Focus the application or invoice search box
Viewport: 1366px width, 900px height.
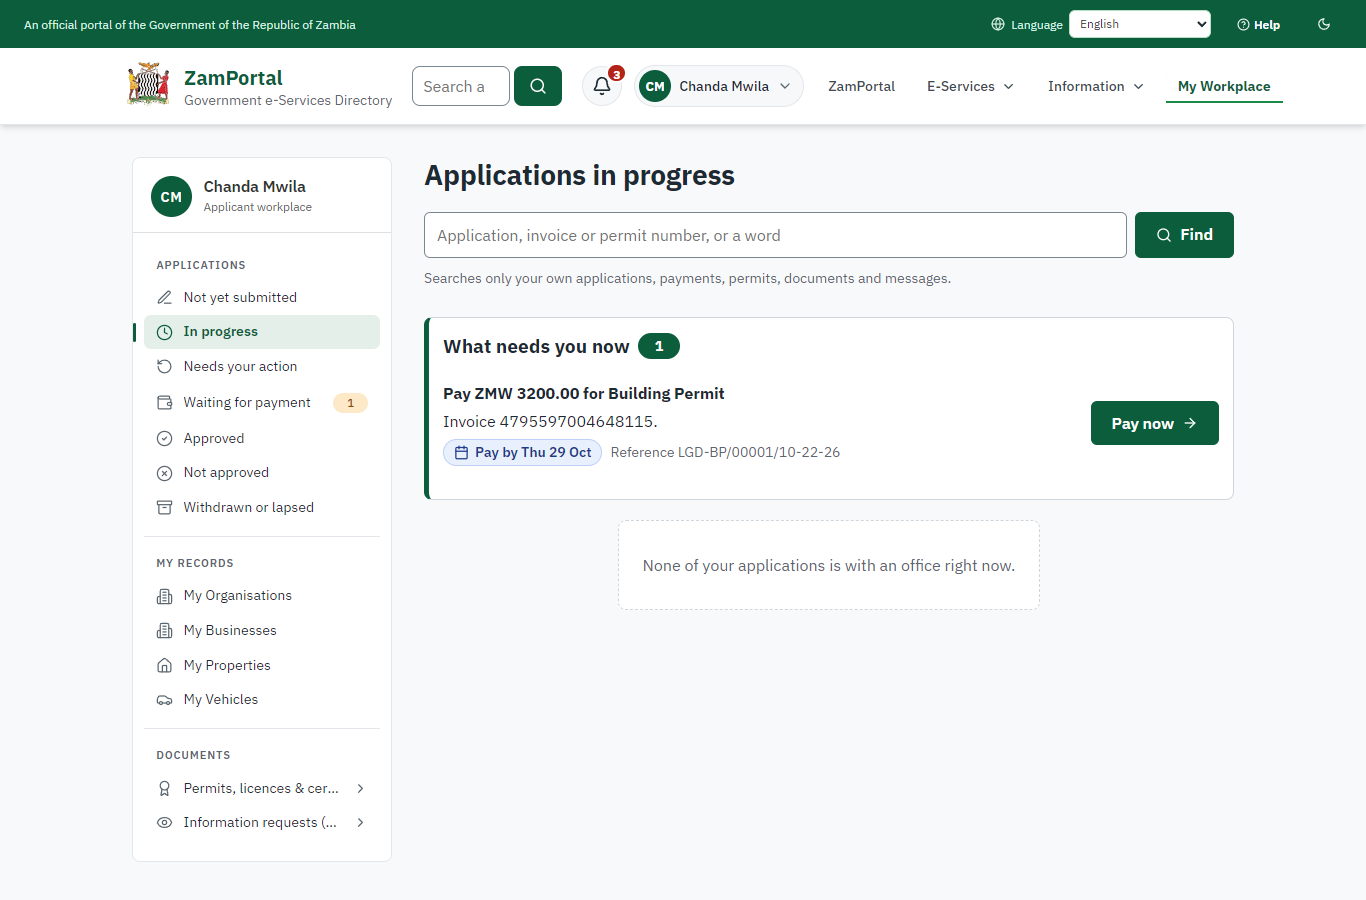775,235
